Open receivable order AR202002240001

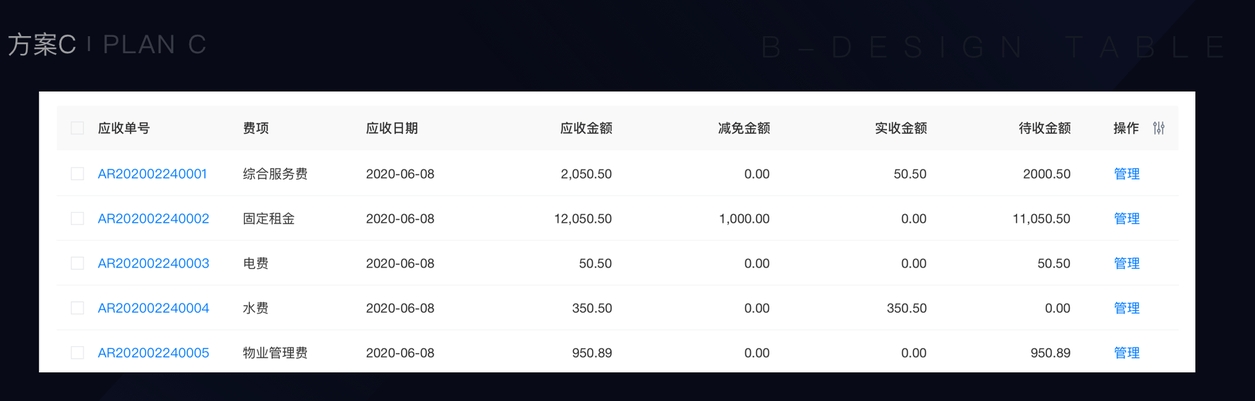pos(153,174)
